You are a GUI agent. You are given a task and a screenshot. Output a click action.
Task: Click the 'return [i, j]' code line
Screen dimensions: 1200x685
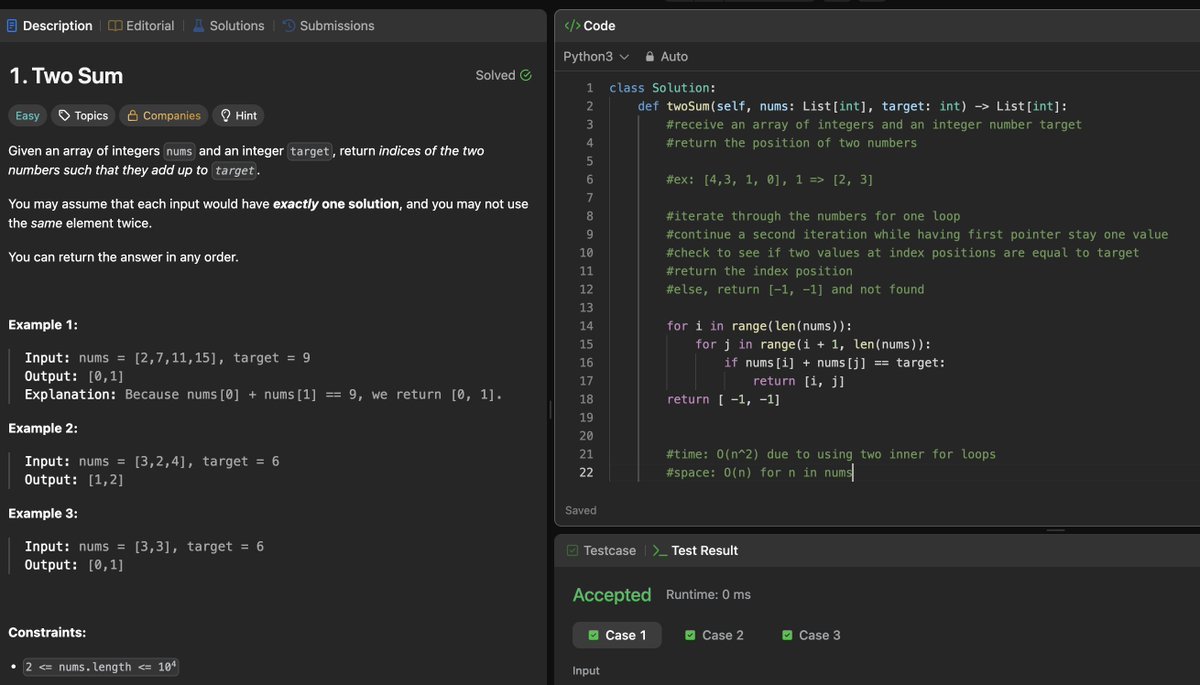[x=799, y=381]
